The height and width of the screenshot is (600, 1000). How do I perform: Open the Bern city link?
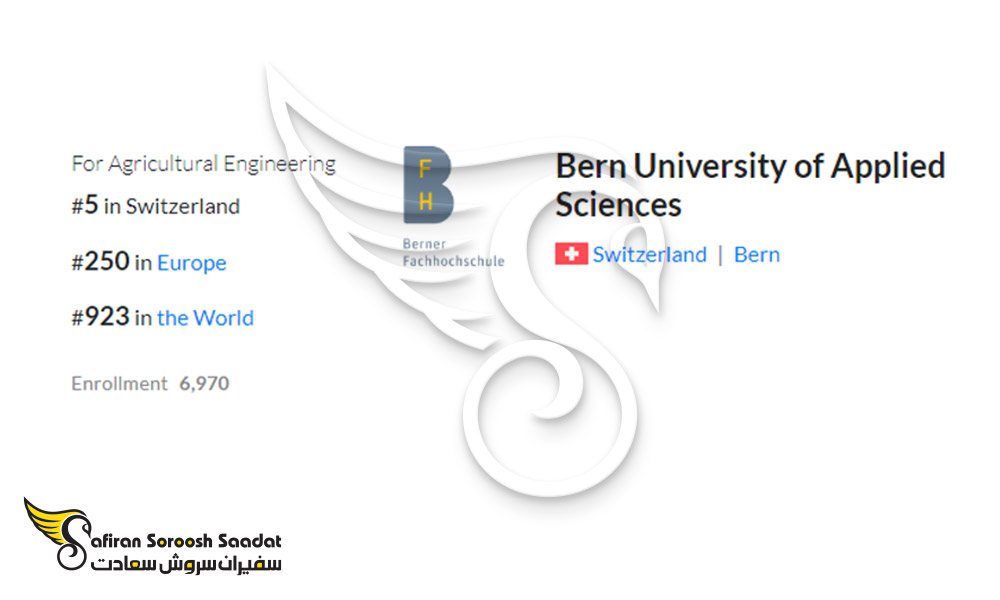756,254
